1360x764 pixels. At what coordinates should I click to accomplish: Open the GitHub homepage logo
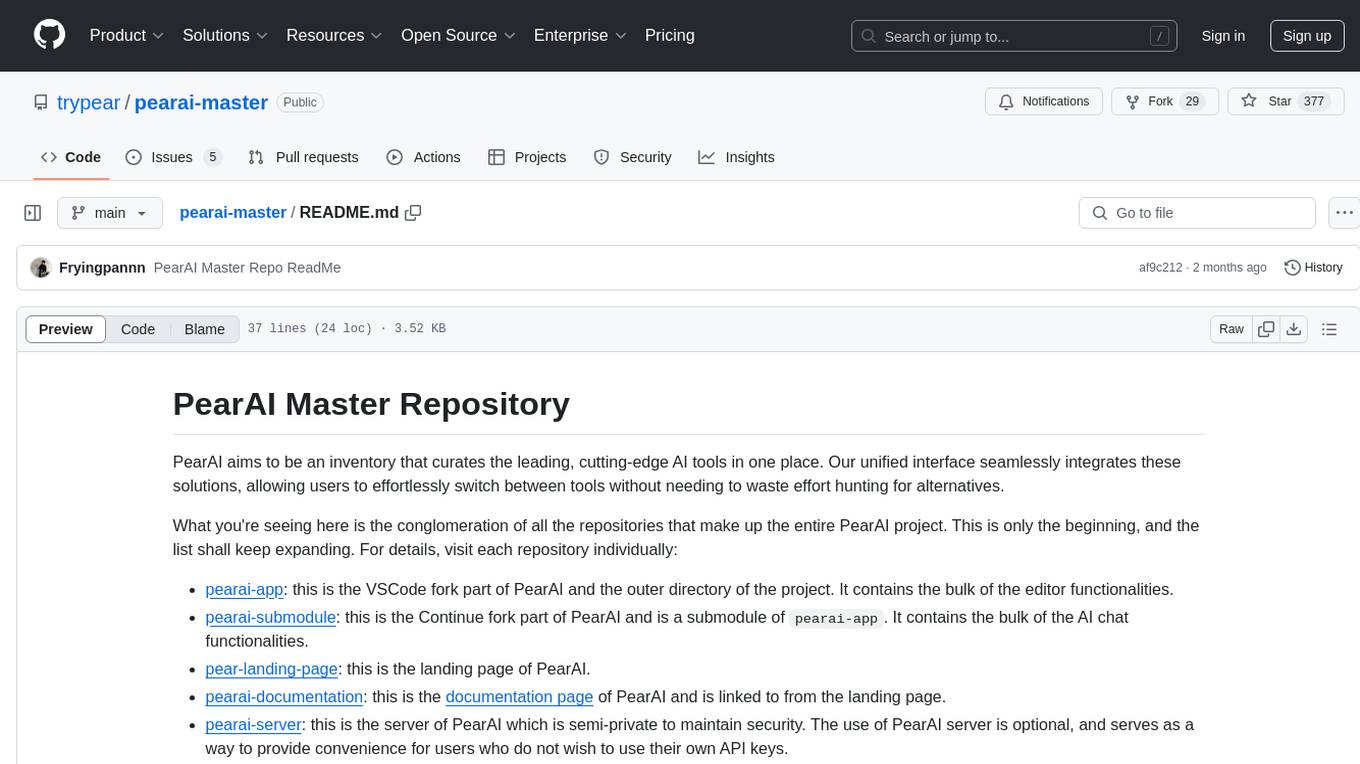click(x=49, y=35)
